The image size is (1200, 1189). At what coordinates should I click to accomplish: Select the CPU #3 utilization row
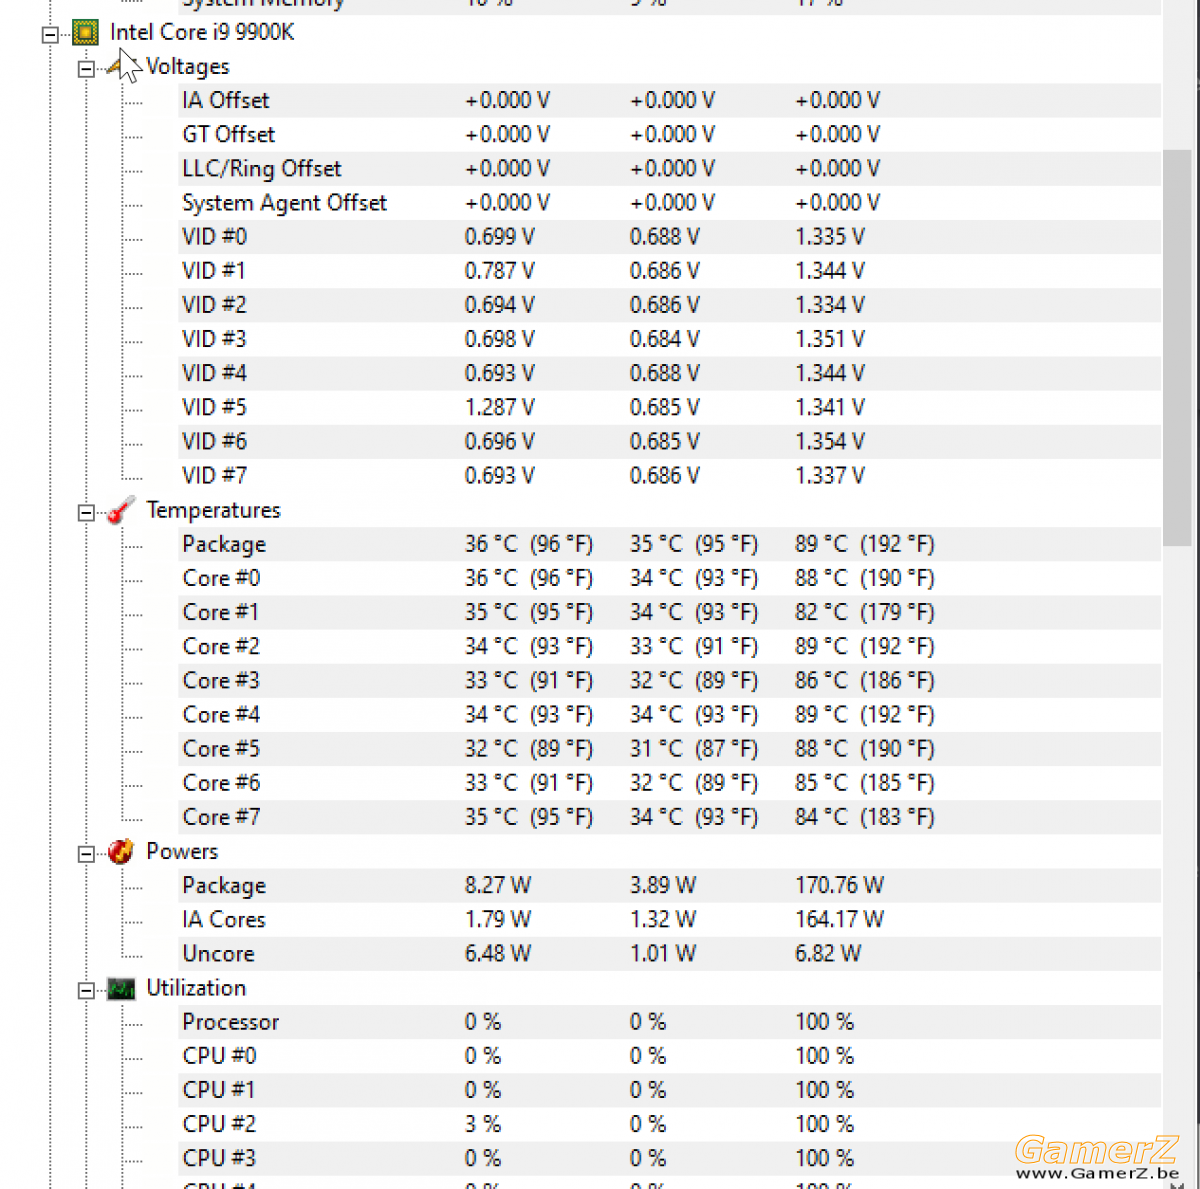click(x=668, y=1158)
